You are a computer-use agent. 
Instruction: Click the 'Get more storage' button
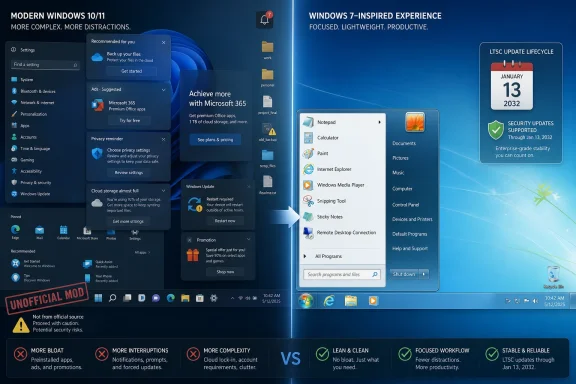pos(128,221)
